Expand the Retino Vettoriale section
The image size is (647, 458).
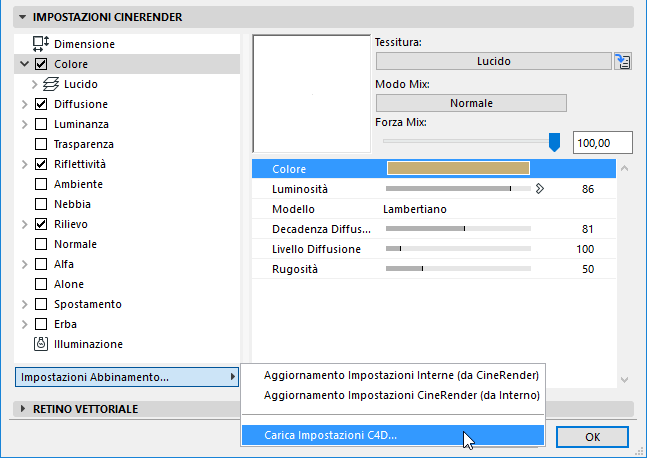(x=23, y=409)
